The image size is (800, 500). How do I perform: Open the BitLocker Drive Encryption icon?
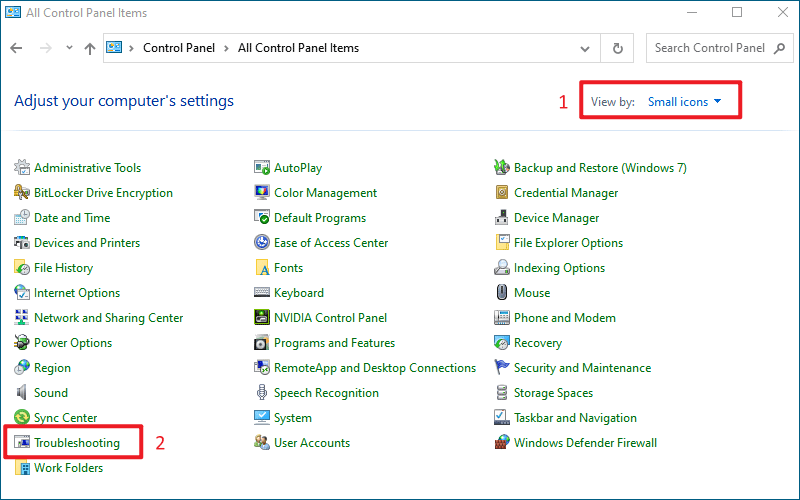coord(22,192)
